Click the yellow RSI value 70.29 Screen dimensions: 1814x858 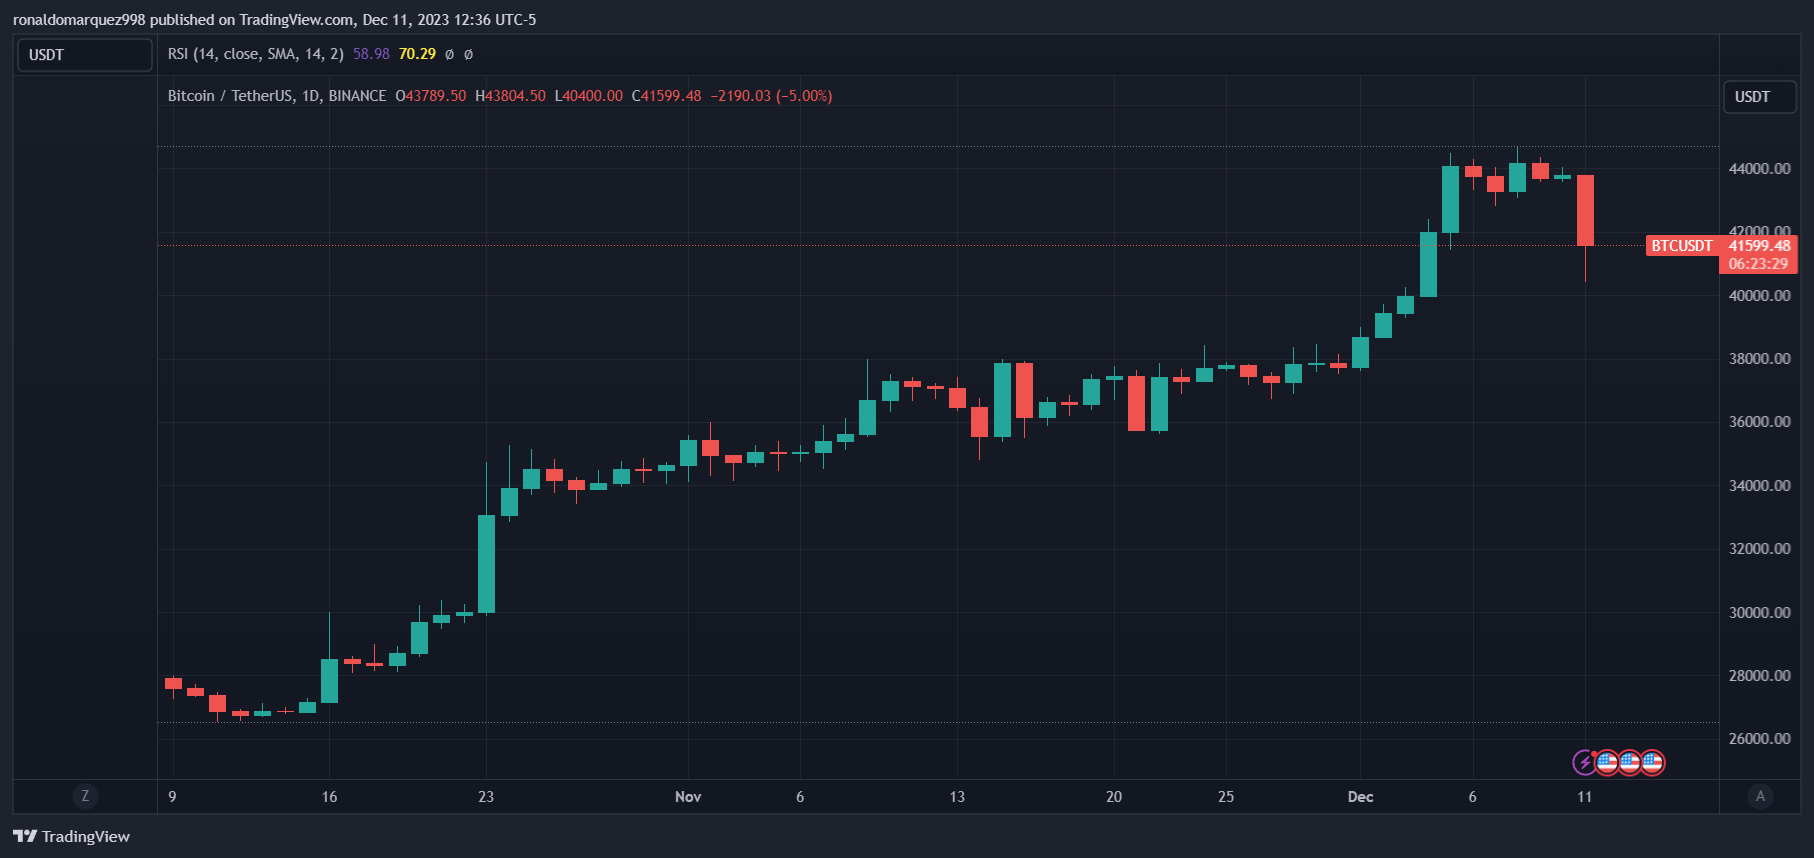click(x=417, y=54)
